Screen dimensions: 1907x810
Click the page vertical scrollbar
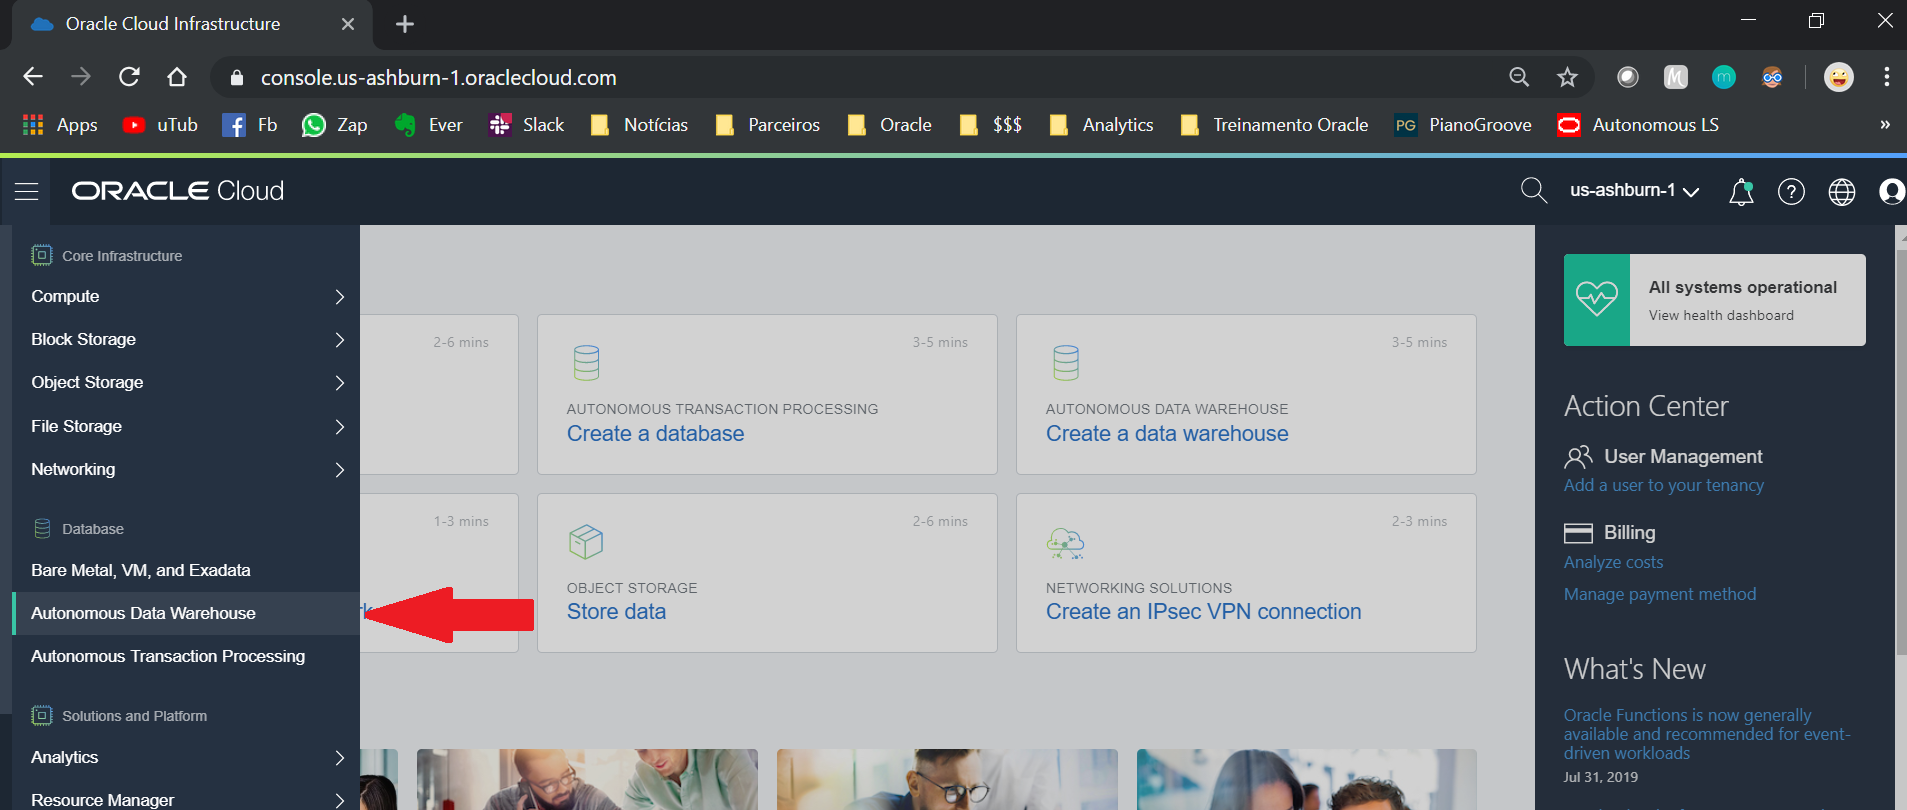[1900, 450]
